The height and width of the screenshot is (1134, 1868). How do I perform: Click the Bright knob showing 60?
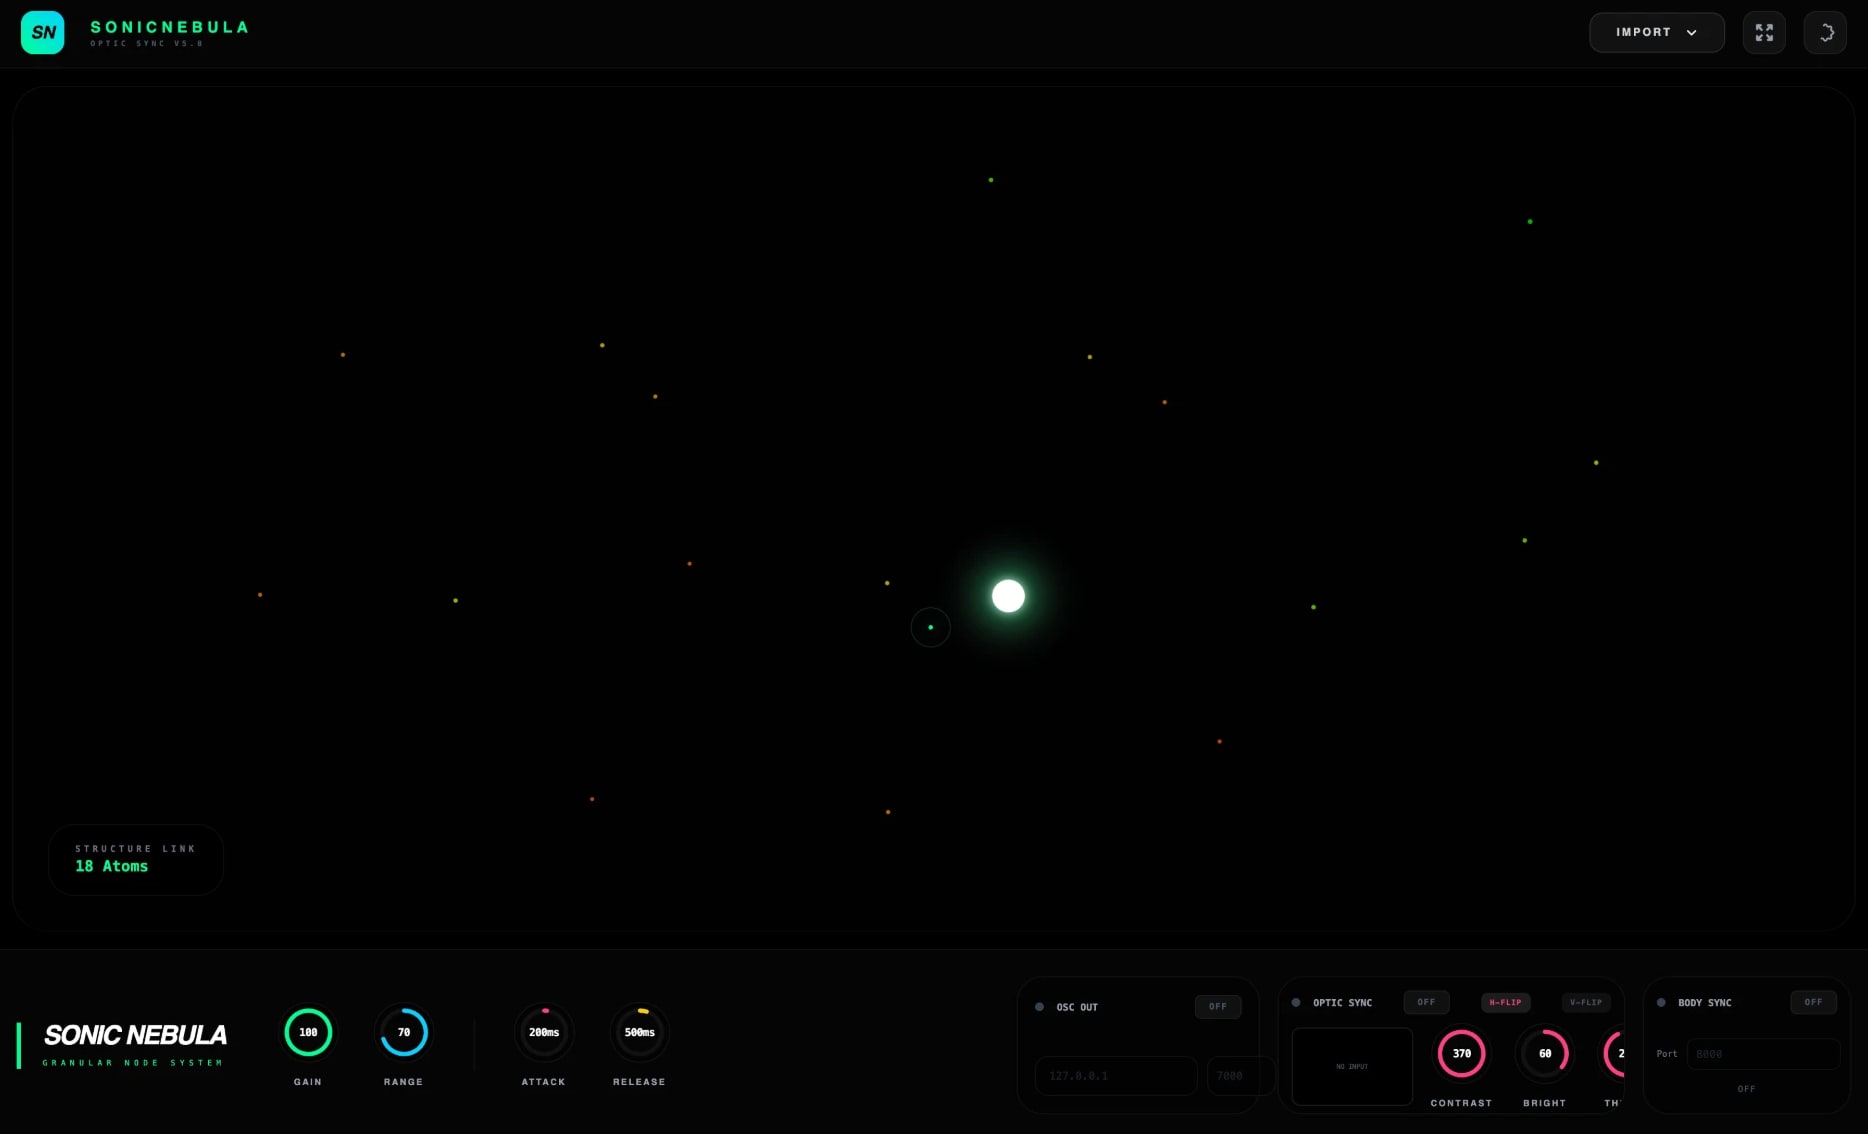[1545, 1054]
